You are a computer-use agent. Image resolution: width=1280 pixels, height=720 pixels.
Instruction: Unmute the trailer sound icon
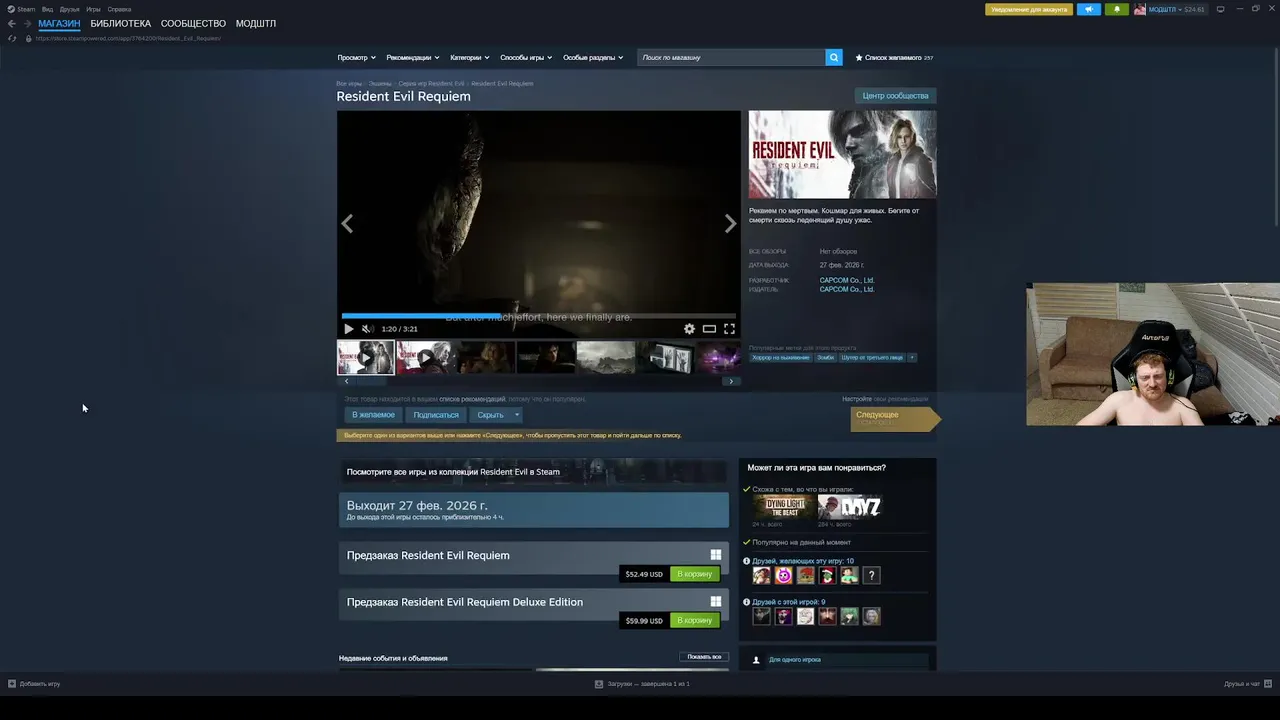367,329
